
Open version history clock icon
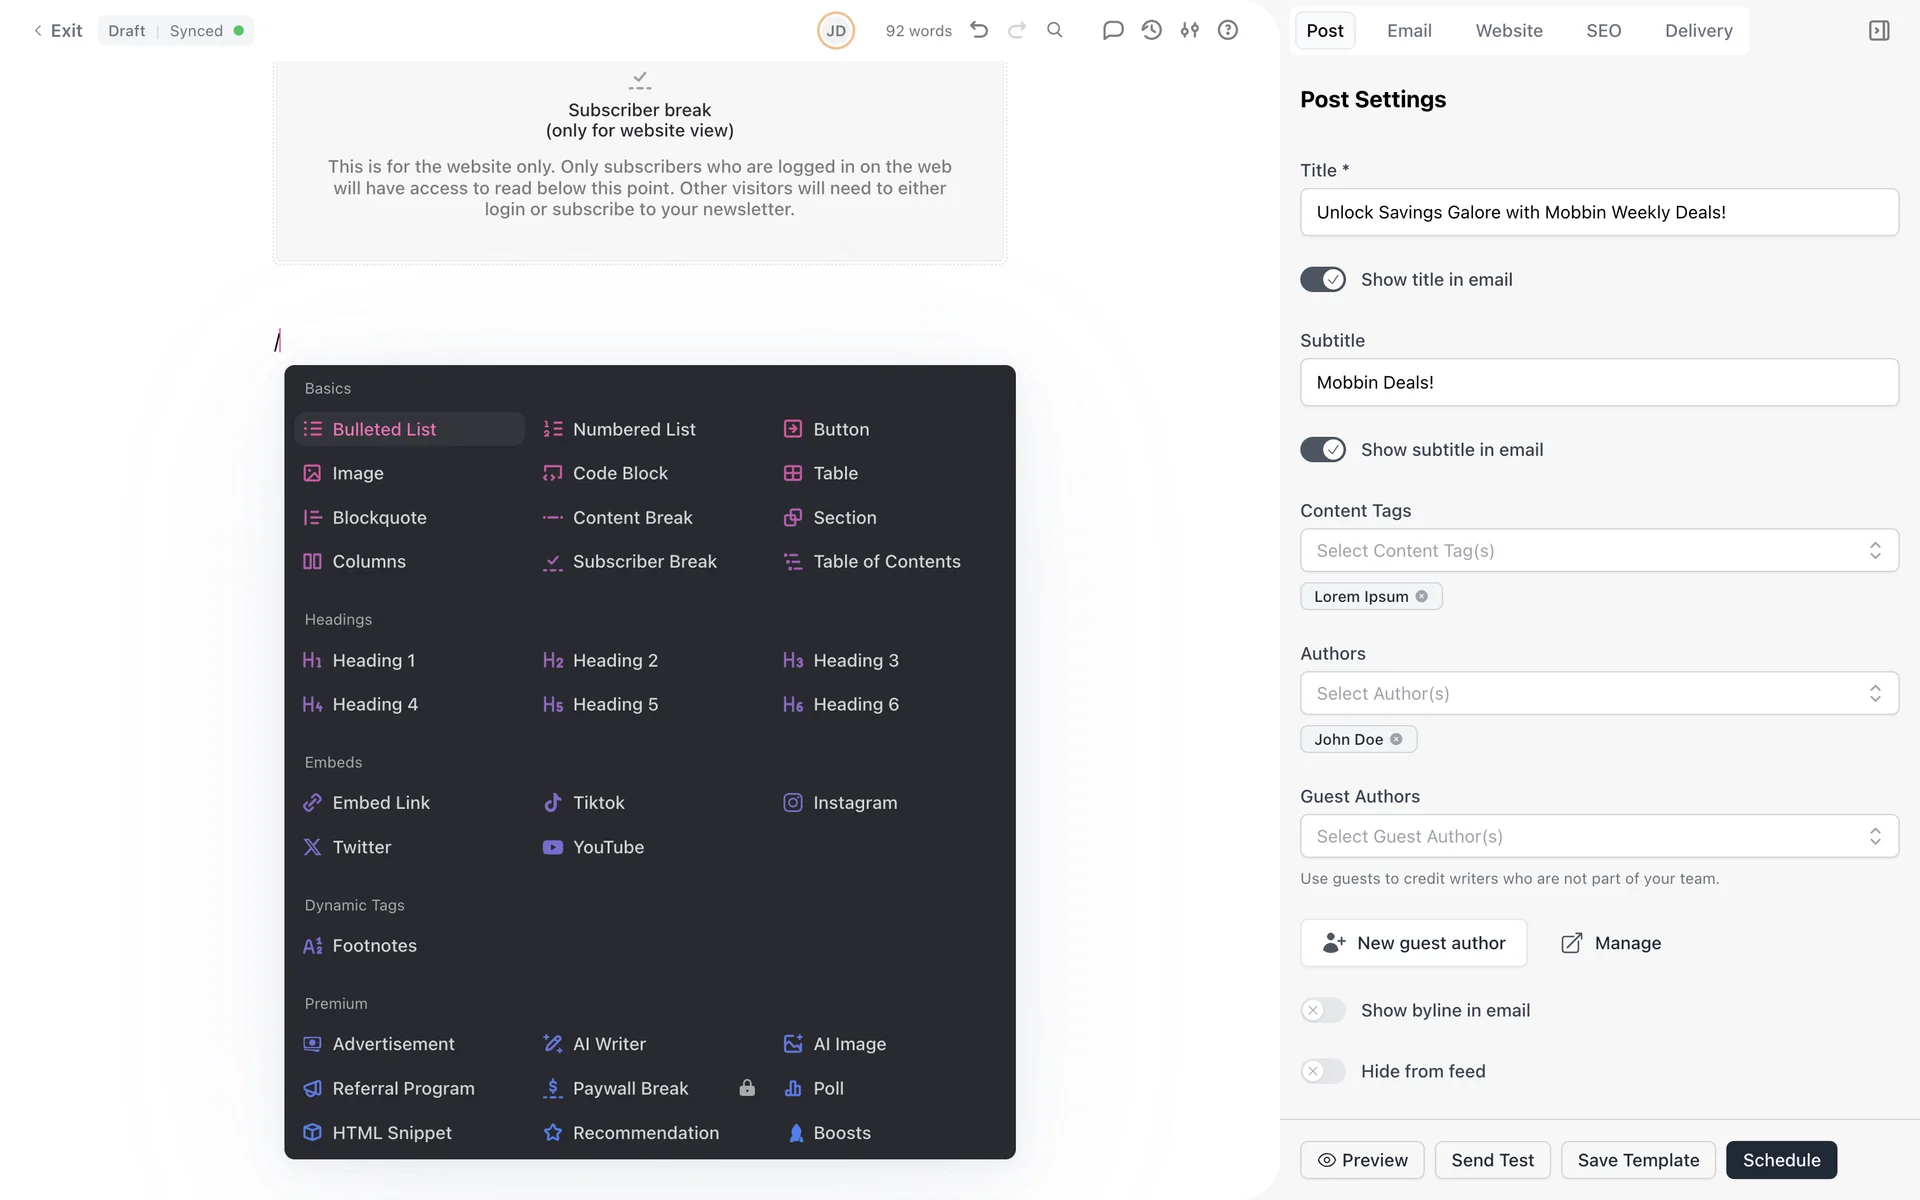coord(1151,30)
